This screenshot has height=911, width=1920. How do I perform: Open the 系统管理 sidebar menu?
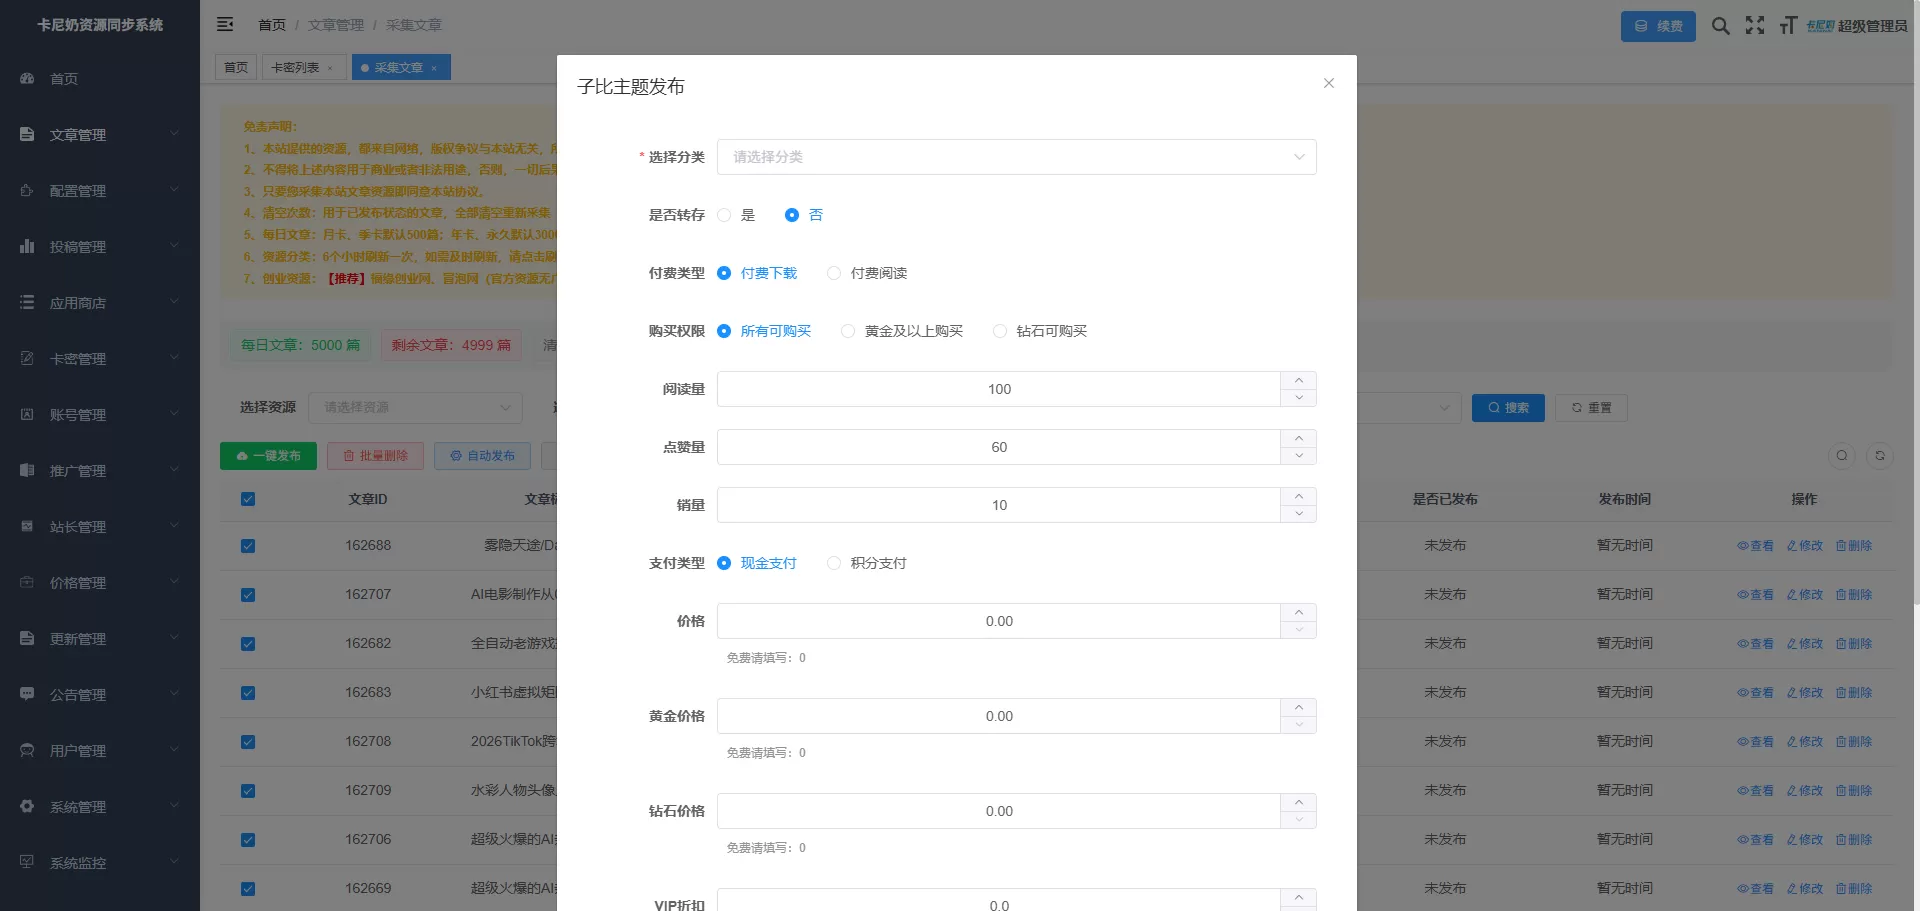tap(98, 806)
